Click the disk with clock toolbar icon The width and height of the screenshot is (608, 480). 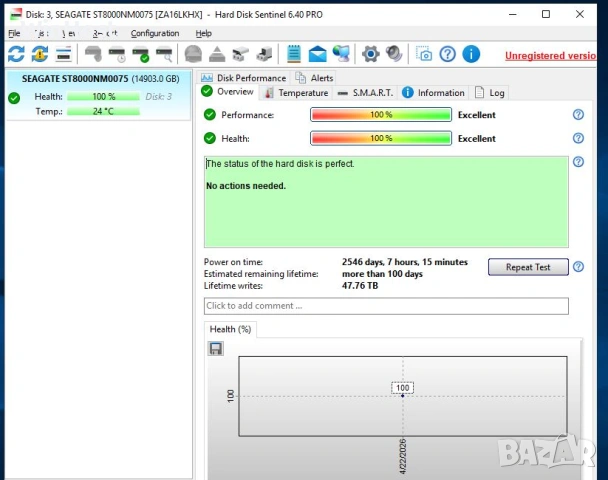117,54
